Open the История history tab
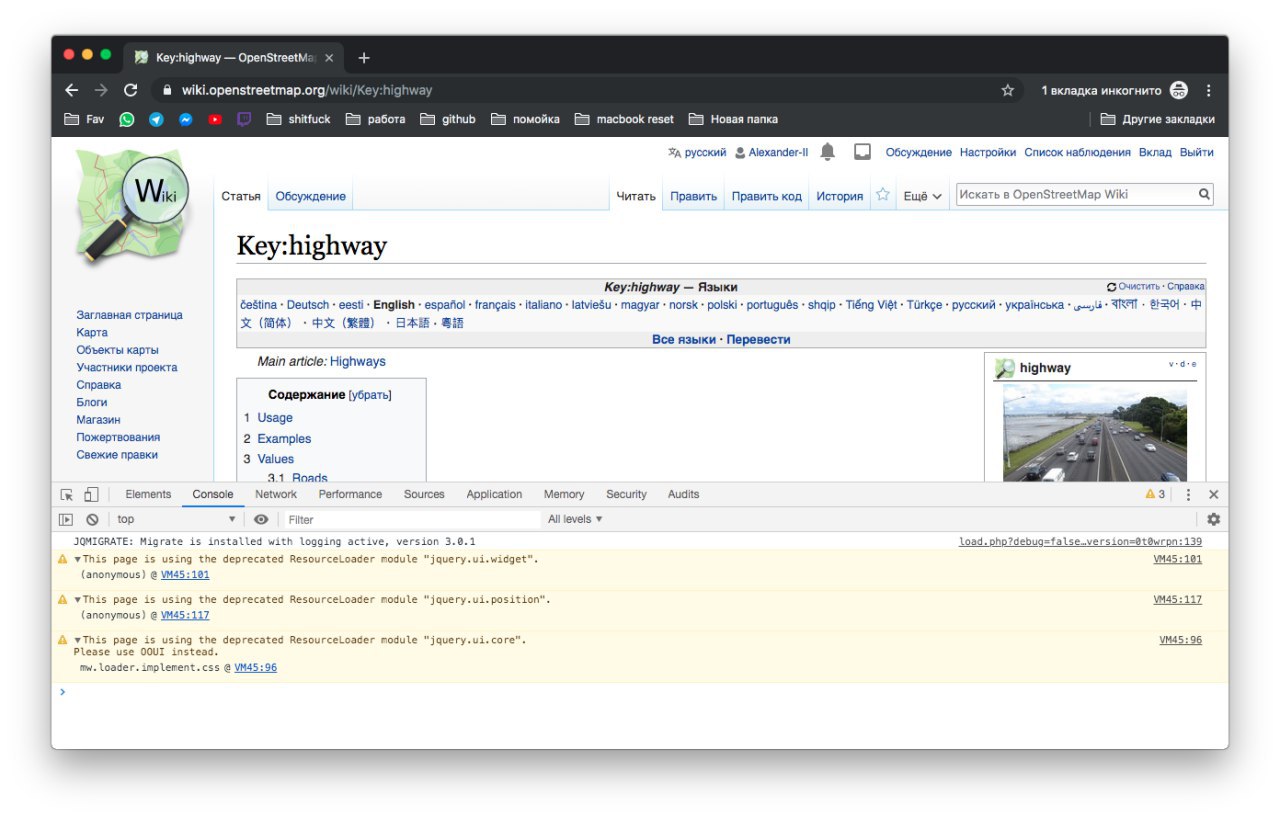Viewport: 1280px width, 817px height. click(x=839, y=196)
